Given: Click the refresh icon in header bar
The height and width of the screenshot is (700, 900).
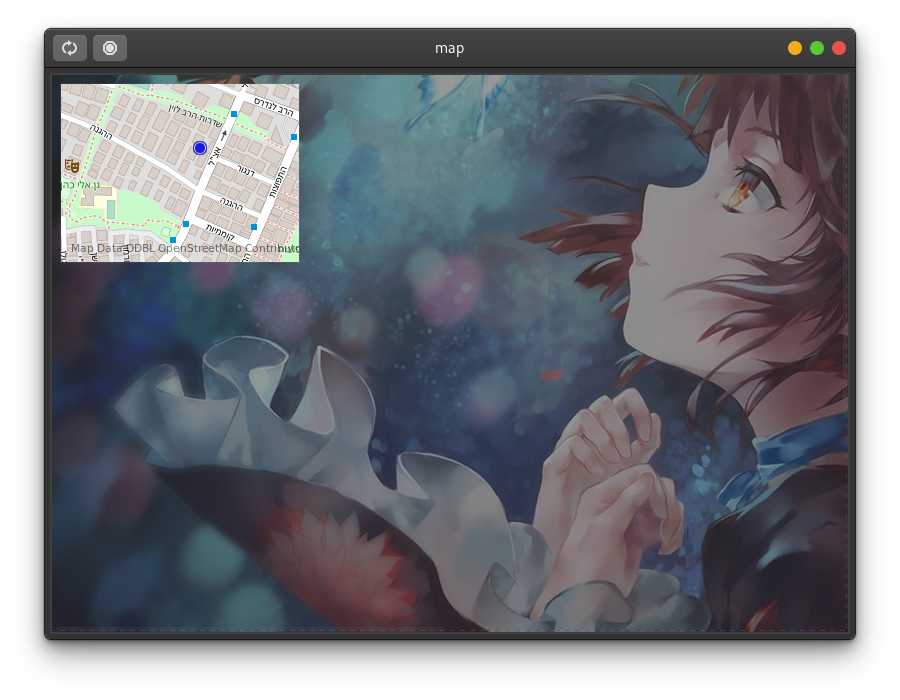Looking at the screenshot, I should 69,48.
